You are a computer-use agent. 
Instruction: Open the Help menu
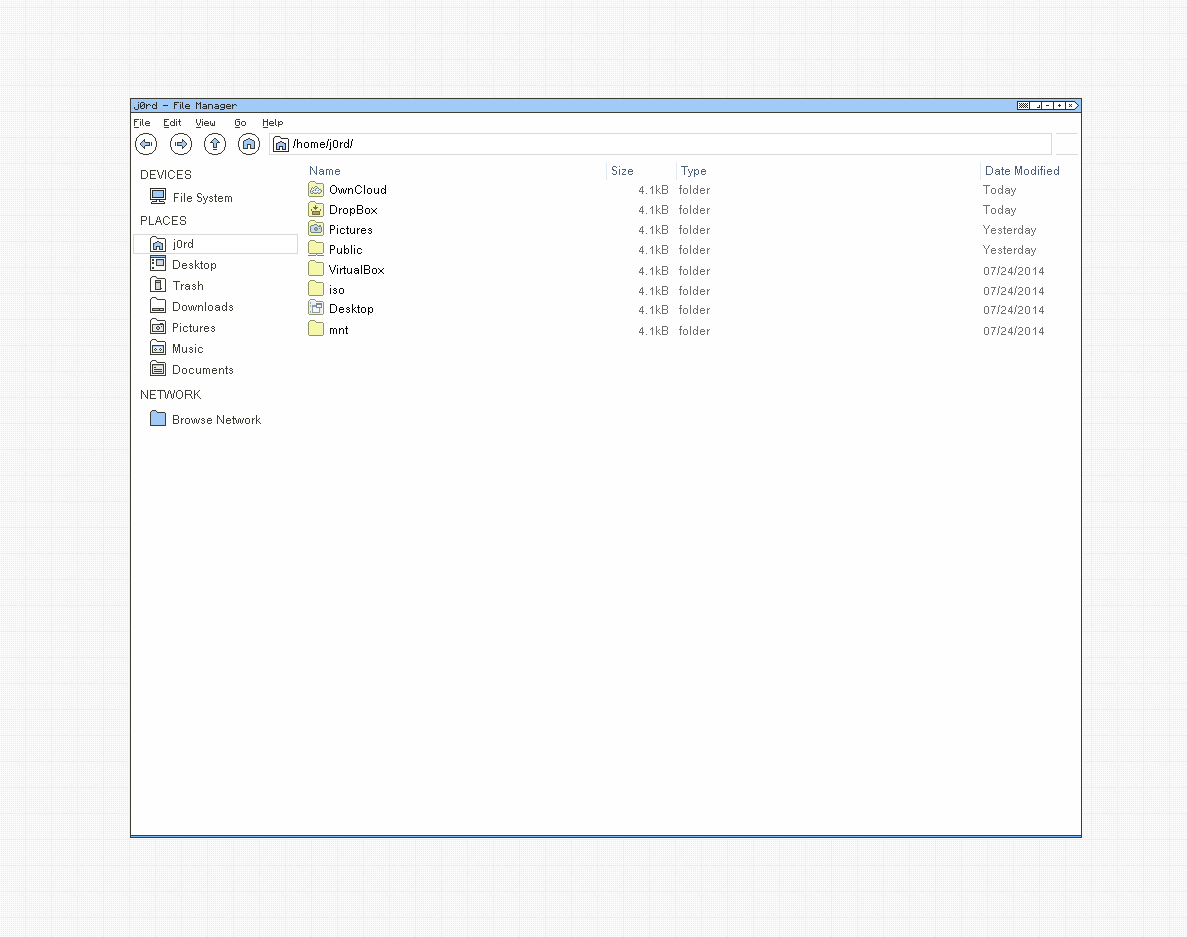pos(273,123)
